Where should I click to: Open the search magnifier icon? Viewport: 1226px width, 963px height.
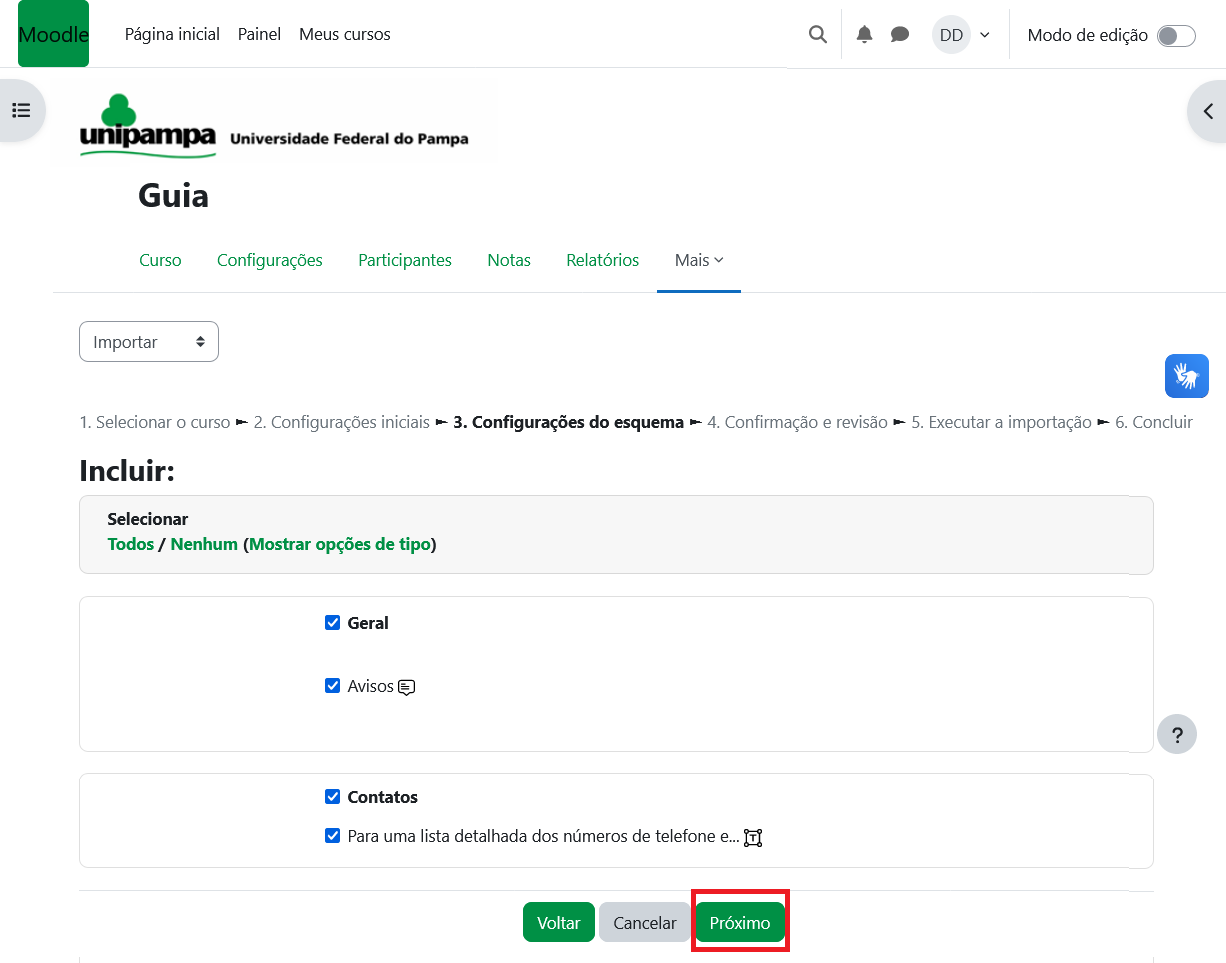pos(817,35)
